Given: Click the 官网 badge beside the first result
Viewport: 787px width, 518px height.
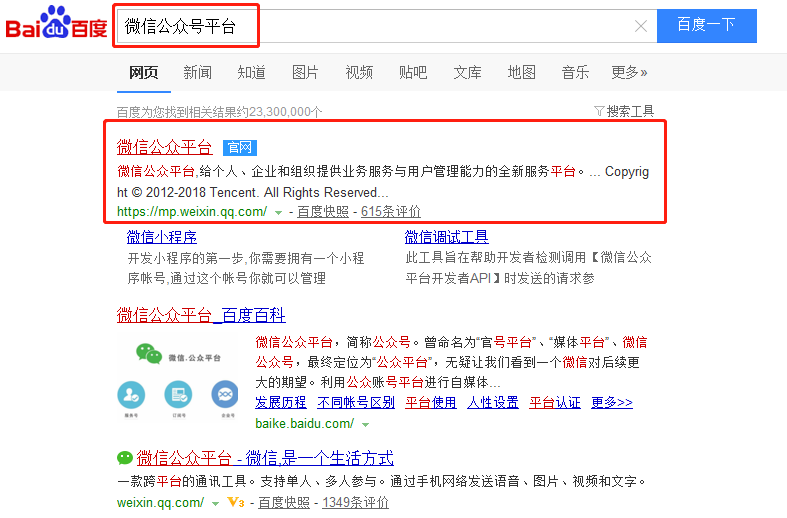Looking at the screenshot, I should (239, 148).
